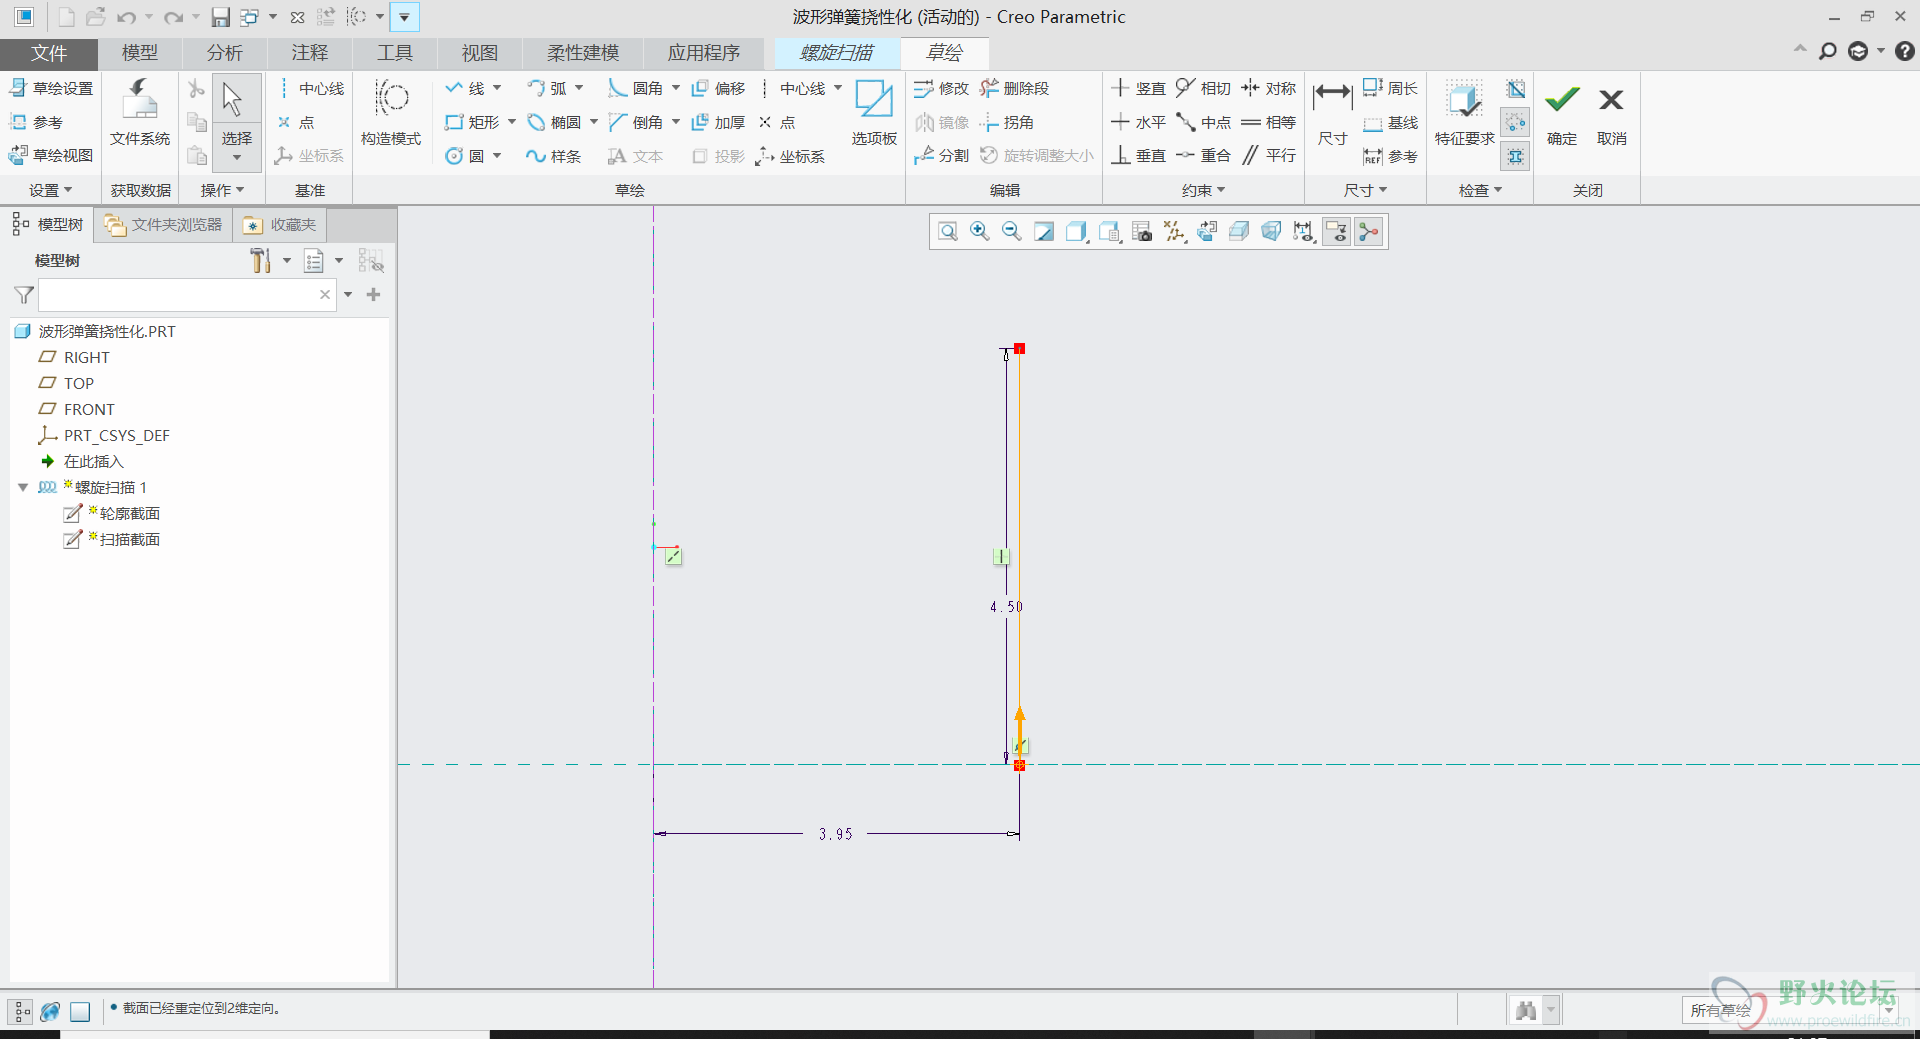The height and width of the screenshot is (1039, 1920).
Task: Select the 拐角 (Corner) trim tool
Action: pos(1007,122)
